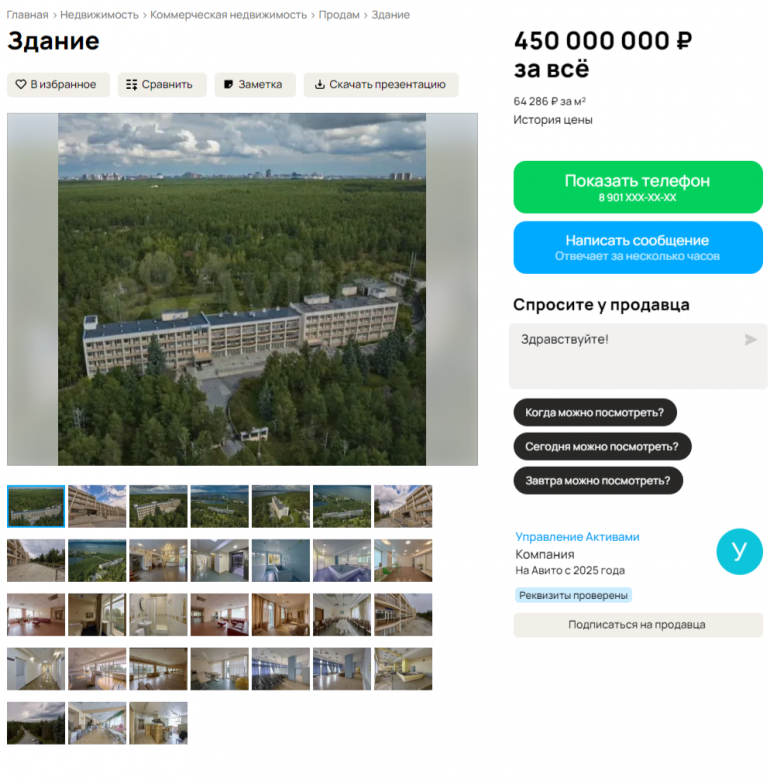
Task: Click the heart icon in В избранное
Action: [x=20, y=84]
